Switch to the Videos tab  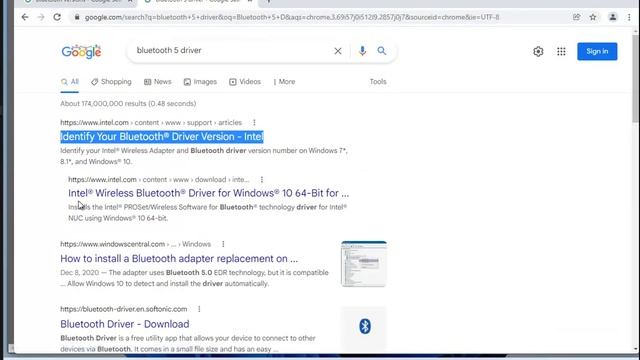click(245, 82)
